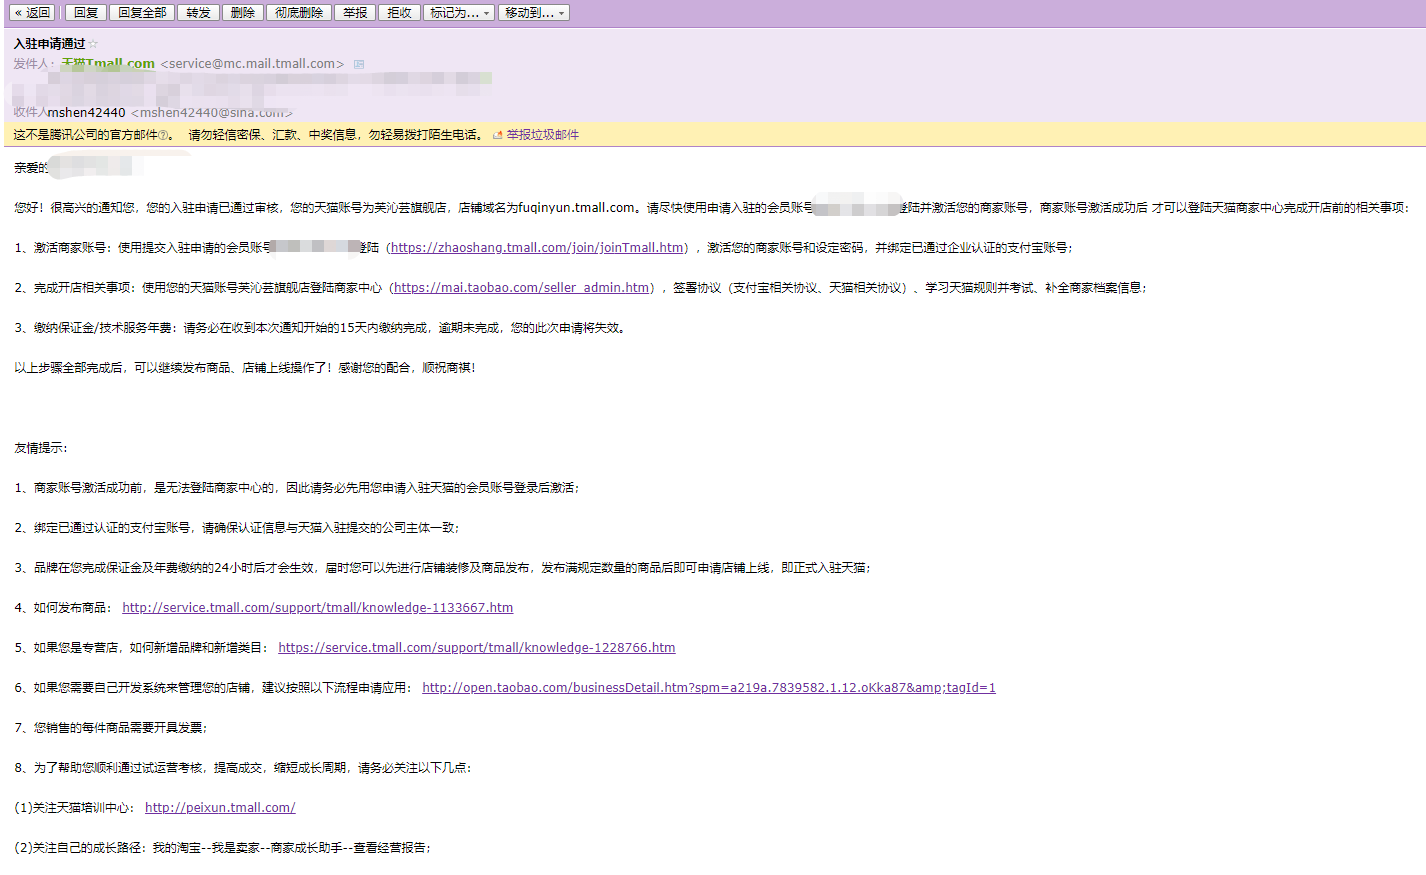Forward the email with 转发
This screenshot has height=875, width=1426.
point(198,13)
